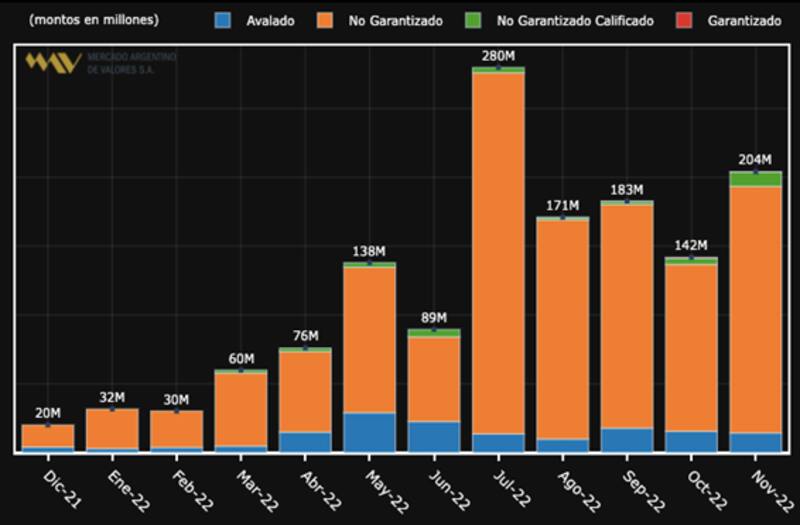800x525 pixels.
Task: Select the orange segment of Oct-22 bar
Action: (x=691, y=347)
